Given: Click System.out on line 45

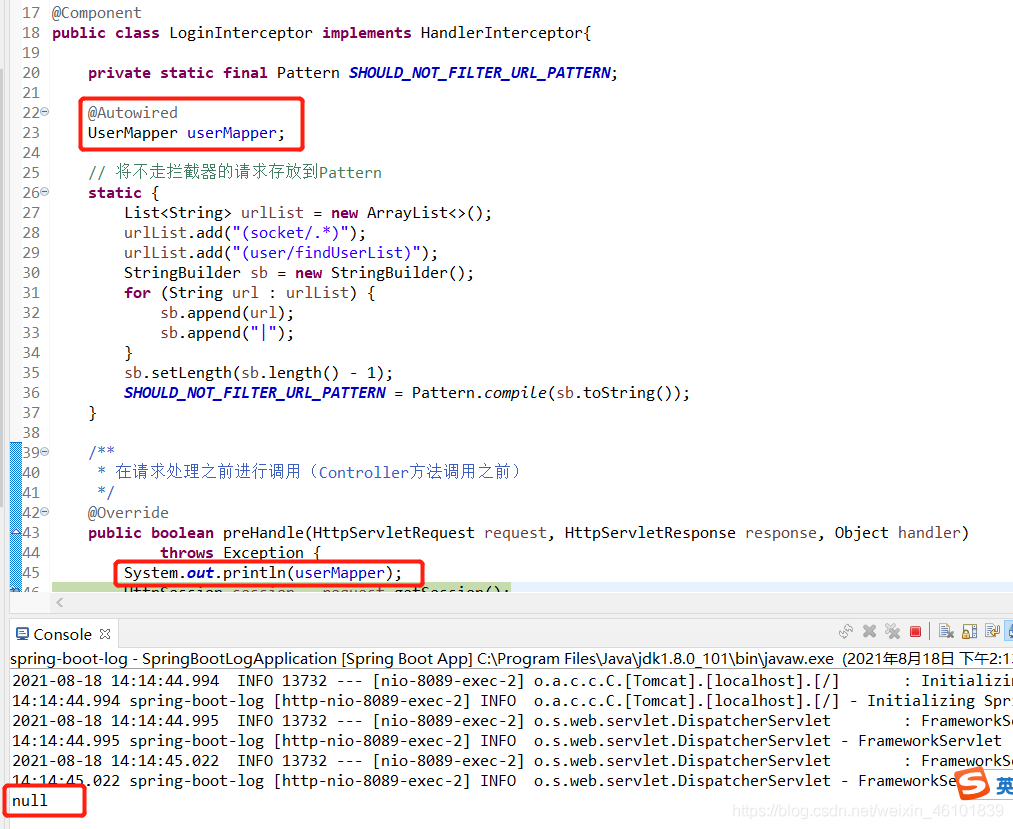Looking at the screenshot, I should click(x=169, y=573).
